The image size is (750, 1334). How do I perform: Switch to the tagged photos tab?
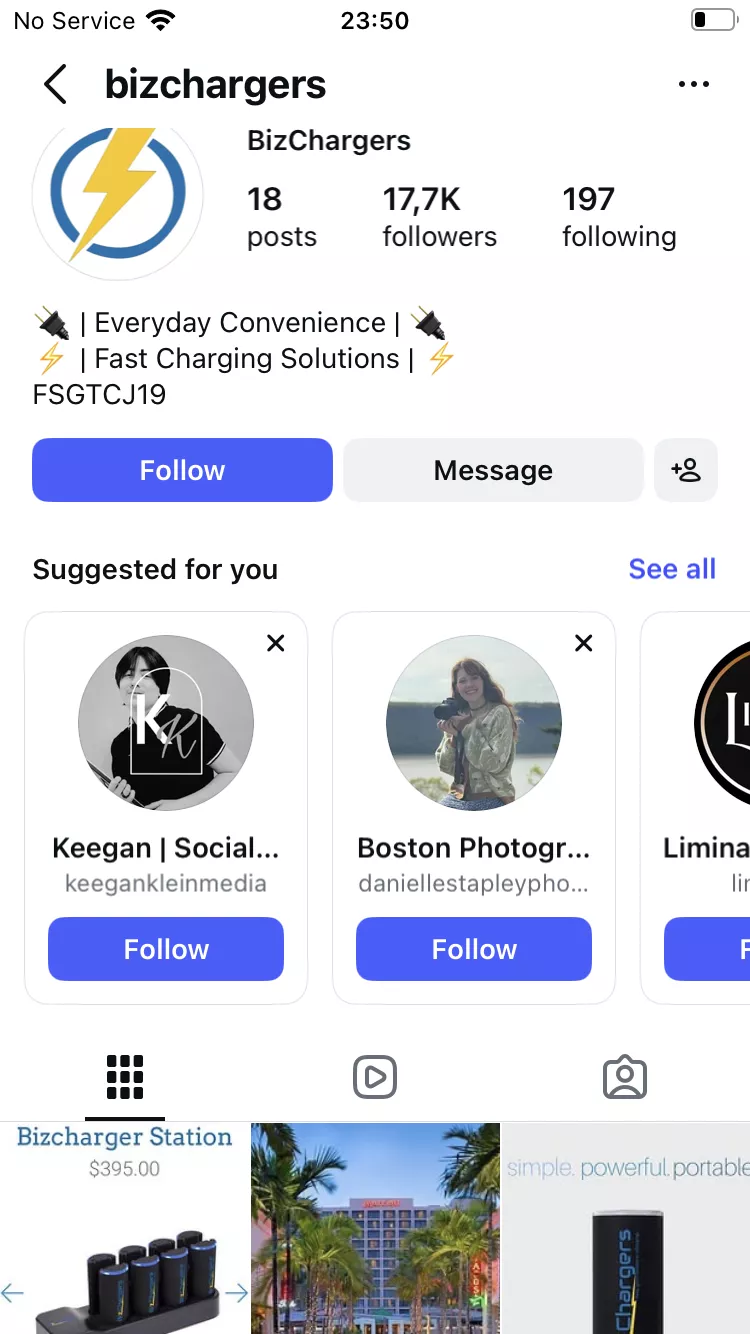coord(625,1077)
